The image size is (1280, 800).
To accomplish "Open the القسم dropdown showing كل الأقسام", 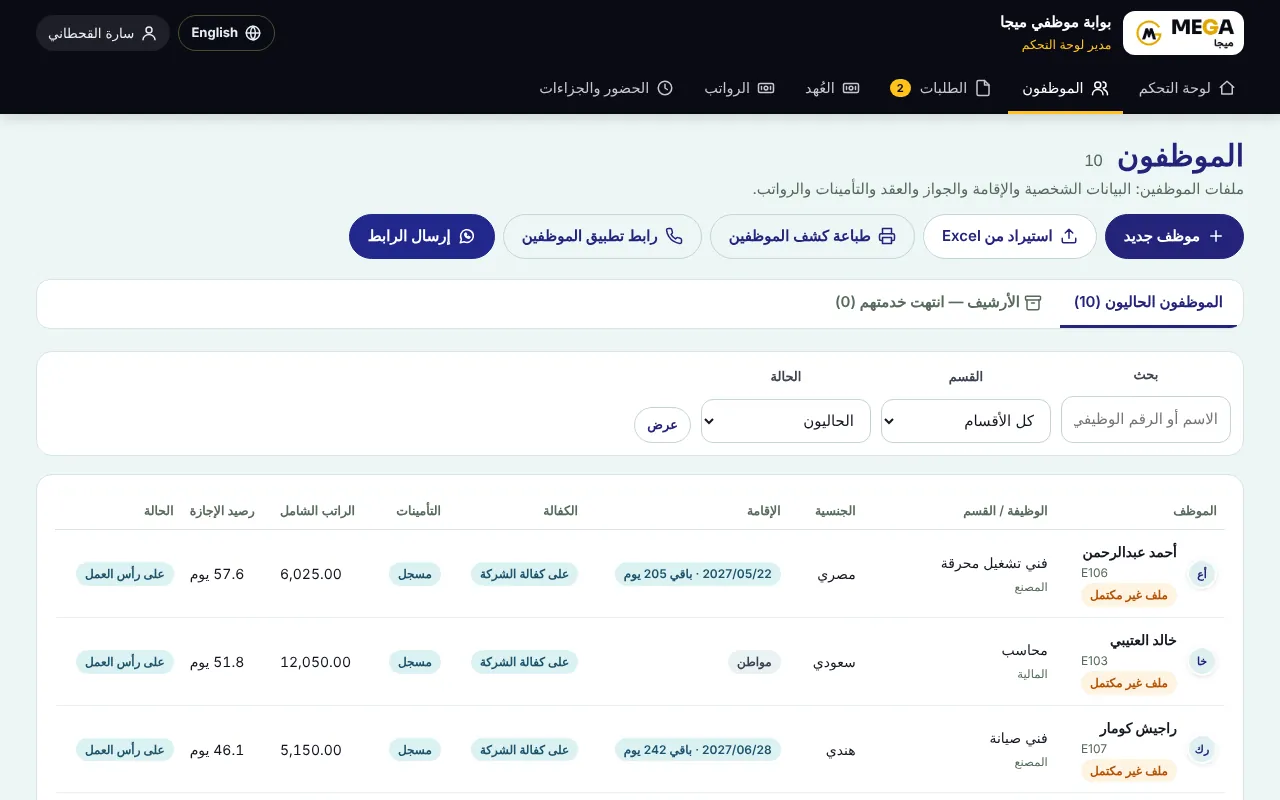I will pyautogui.click(x=966, y=421).
